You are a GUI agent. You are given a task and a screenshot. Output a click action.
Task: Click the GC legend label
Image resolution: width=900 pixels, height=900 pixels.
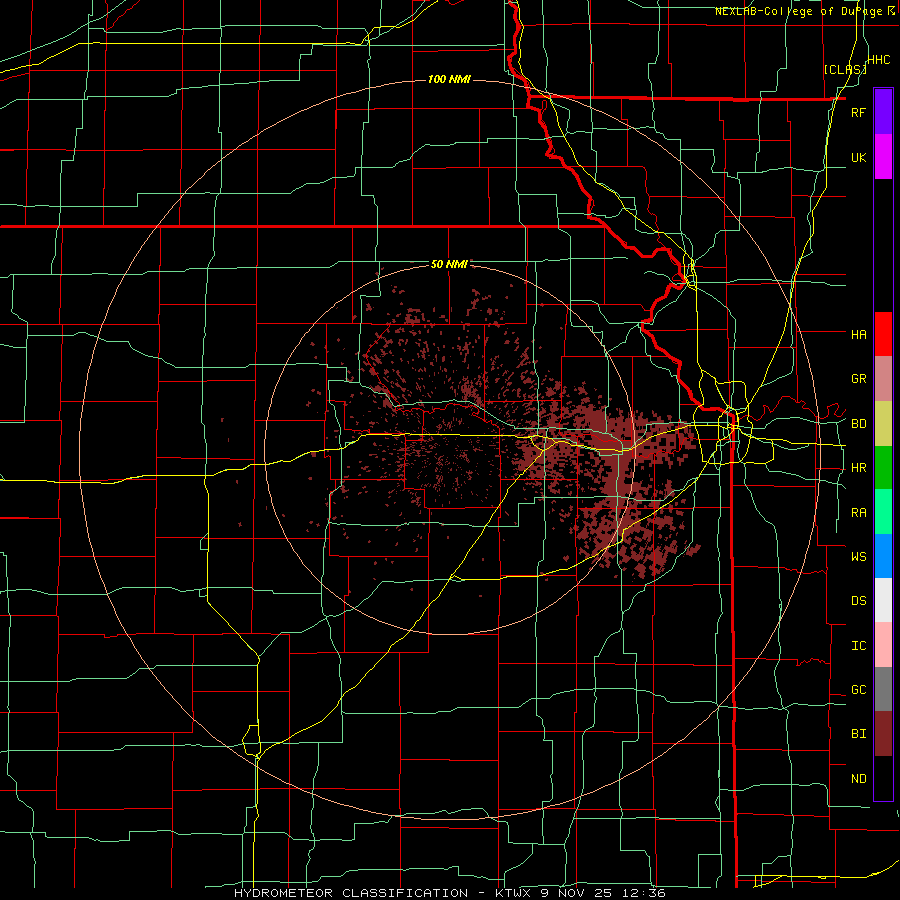[x=858, y=690]
